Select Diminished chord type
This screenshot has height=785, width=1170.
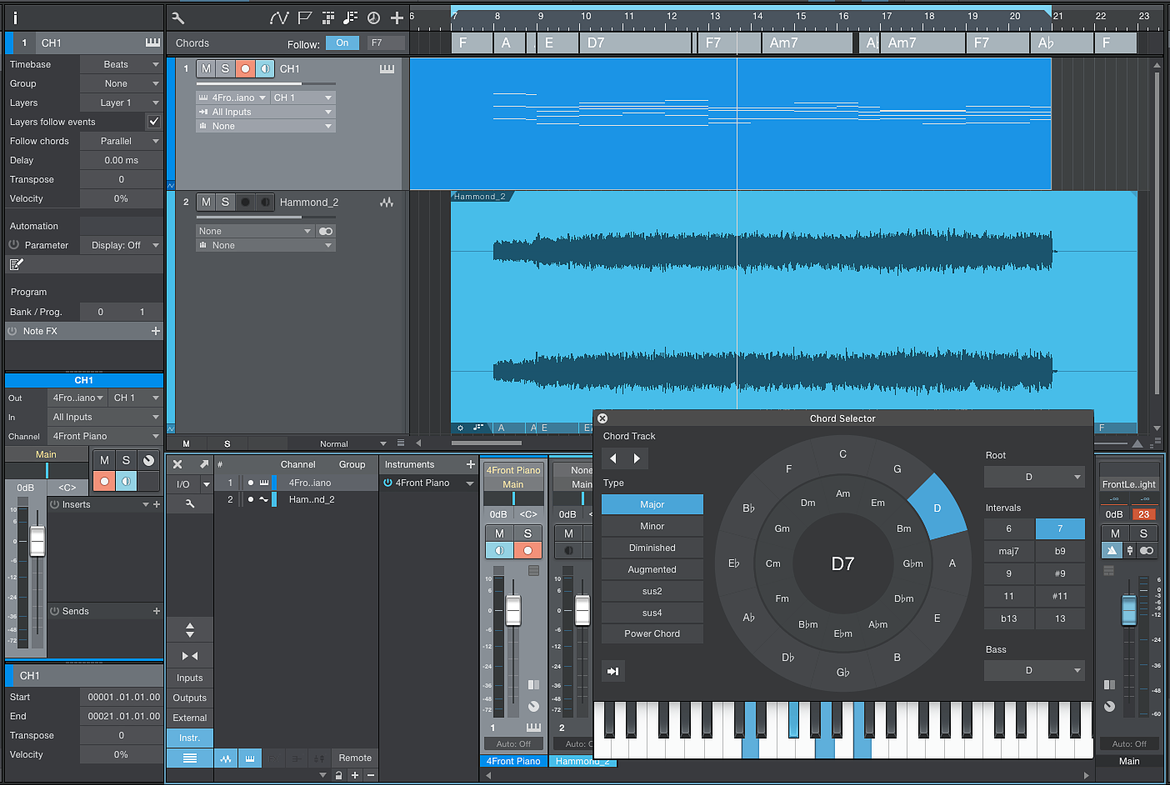(652, 548)
